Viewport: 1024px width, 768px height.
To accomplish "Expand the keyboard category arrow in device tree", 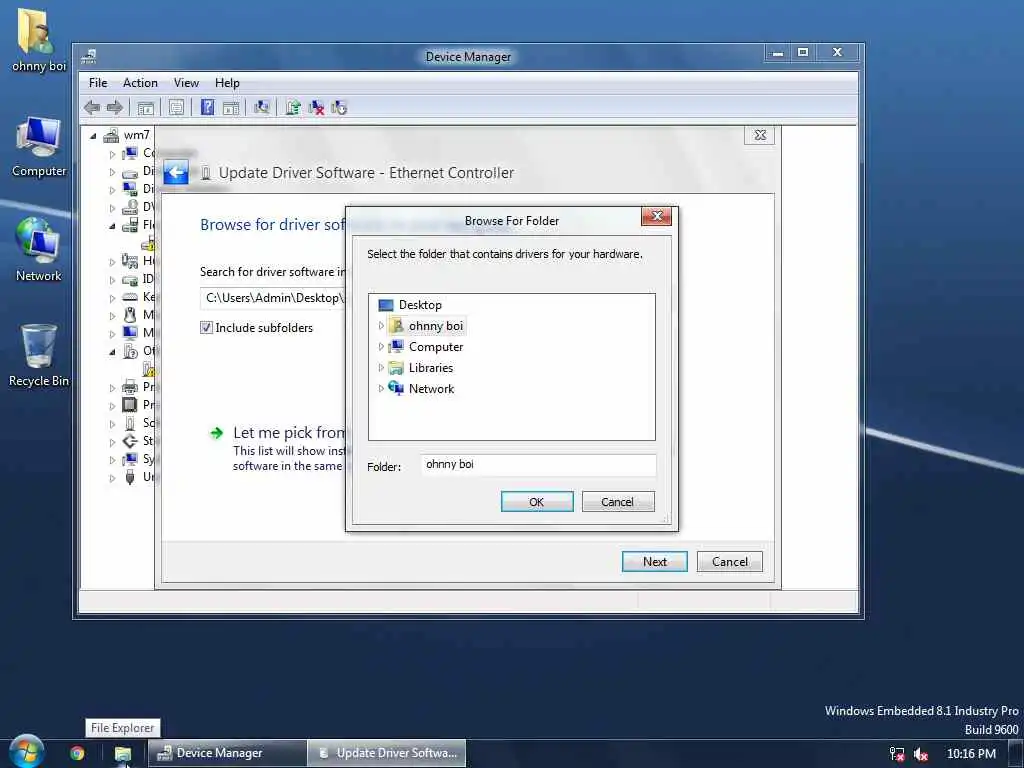I will point(112,298).
